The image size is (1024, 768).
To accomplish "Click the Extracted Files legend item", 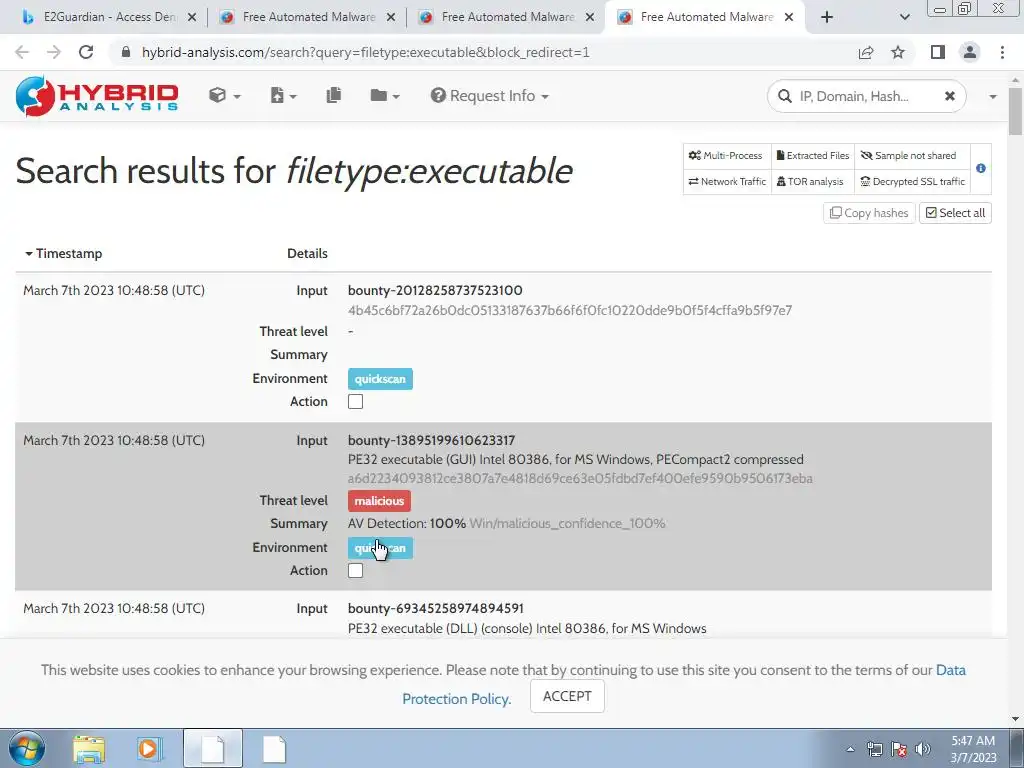I will tap(812, 155).
